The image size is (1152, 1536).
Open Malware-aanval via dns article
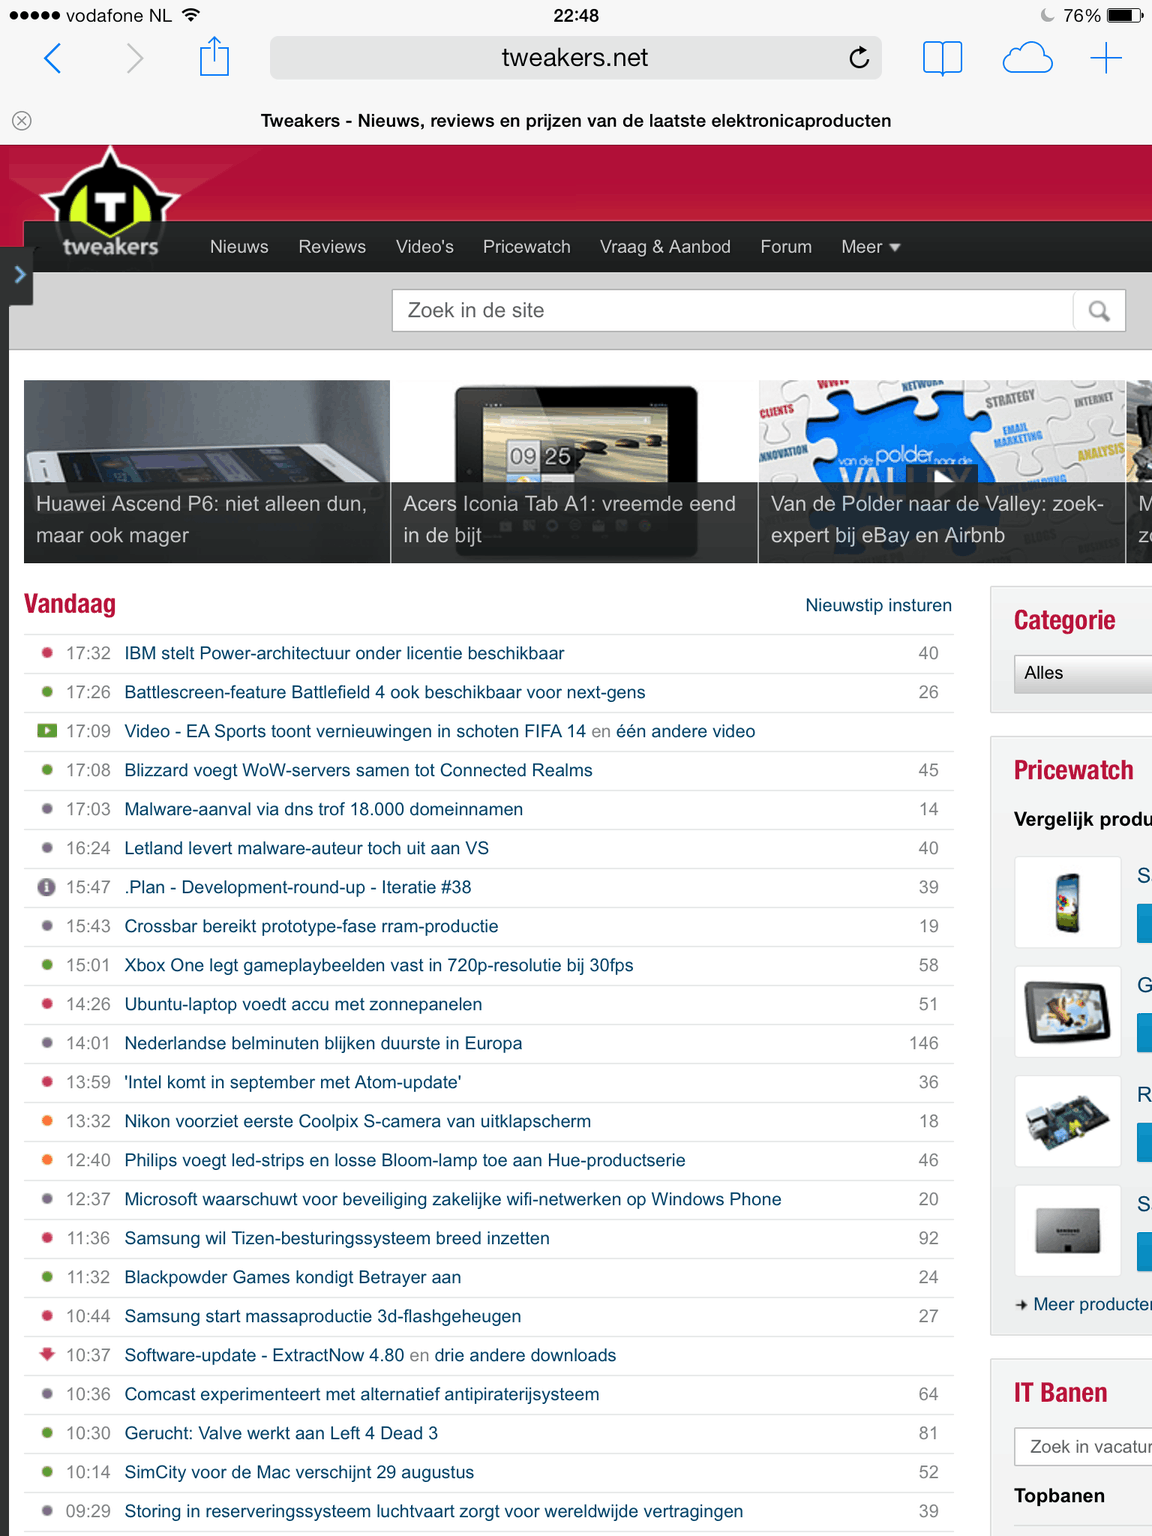[x=324, y=809]
